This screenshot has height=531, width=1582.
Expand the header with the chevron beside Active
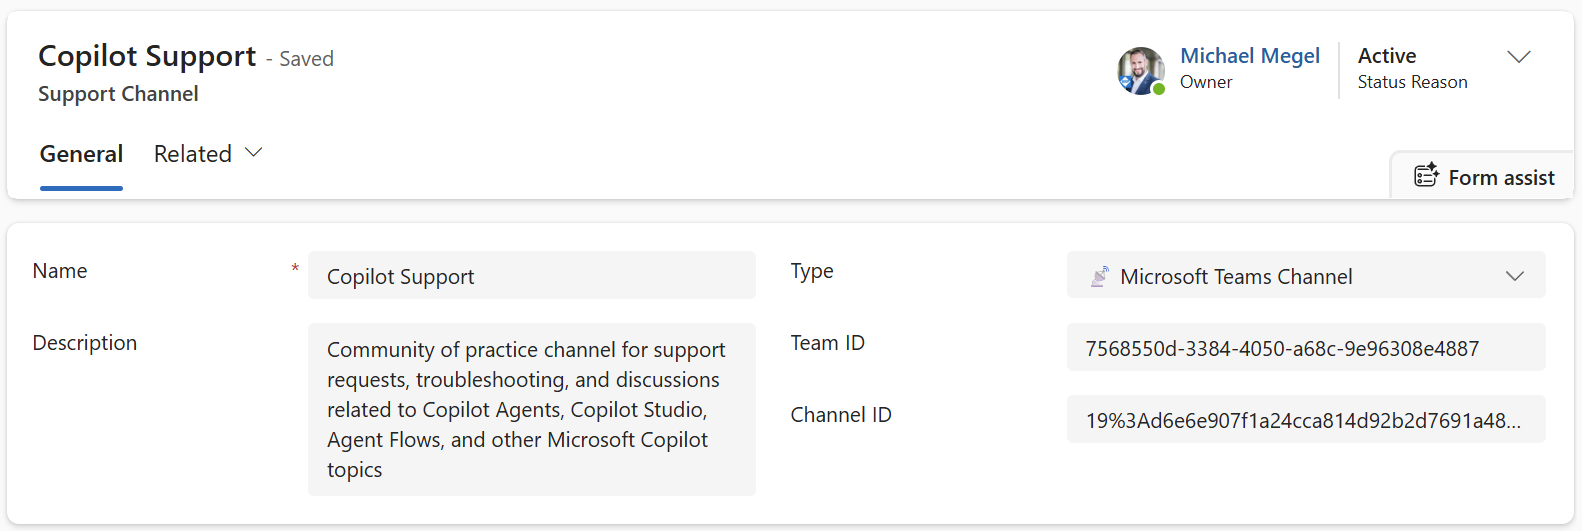(x=1518, y=57)
